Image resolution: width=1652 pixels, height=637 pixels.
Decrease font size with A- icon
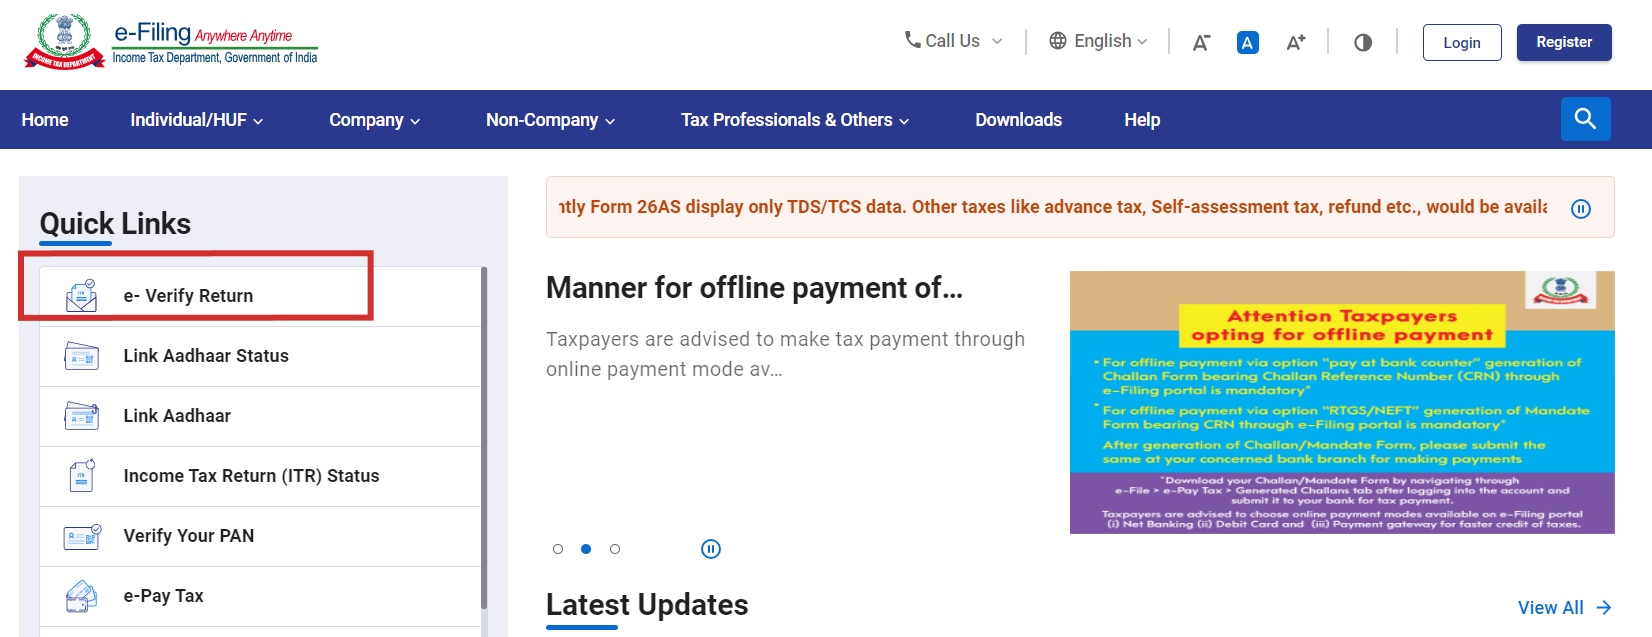(1201, 42)
